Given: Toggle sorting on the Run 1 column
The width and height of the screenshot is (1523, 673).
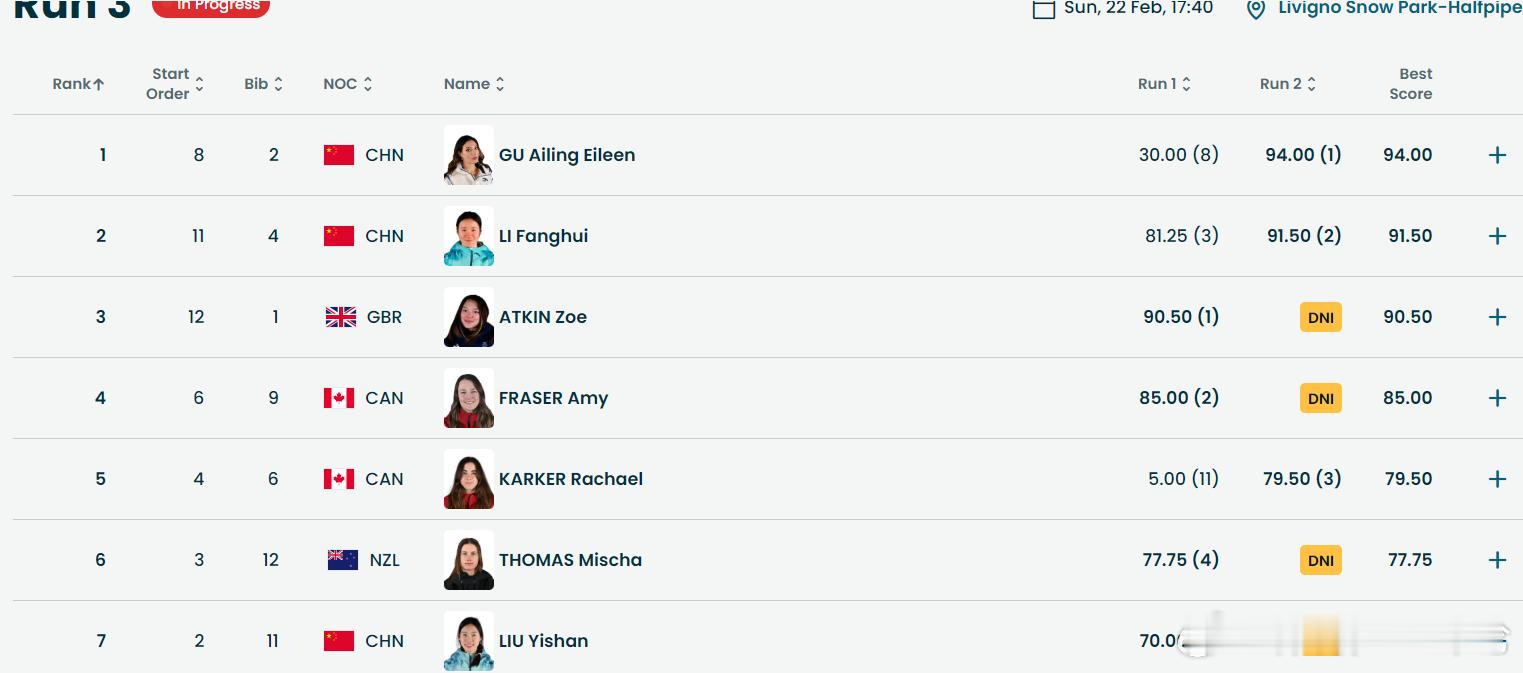Looking at the screenshot, I should click(x=1187, y=84).
